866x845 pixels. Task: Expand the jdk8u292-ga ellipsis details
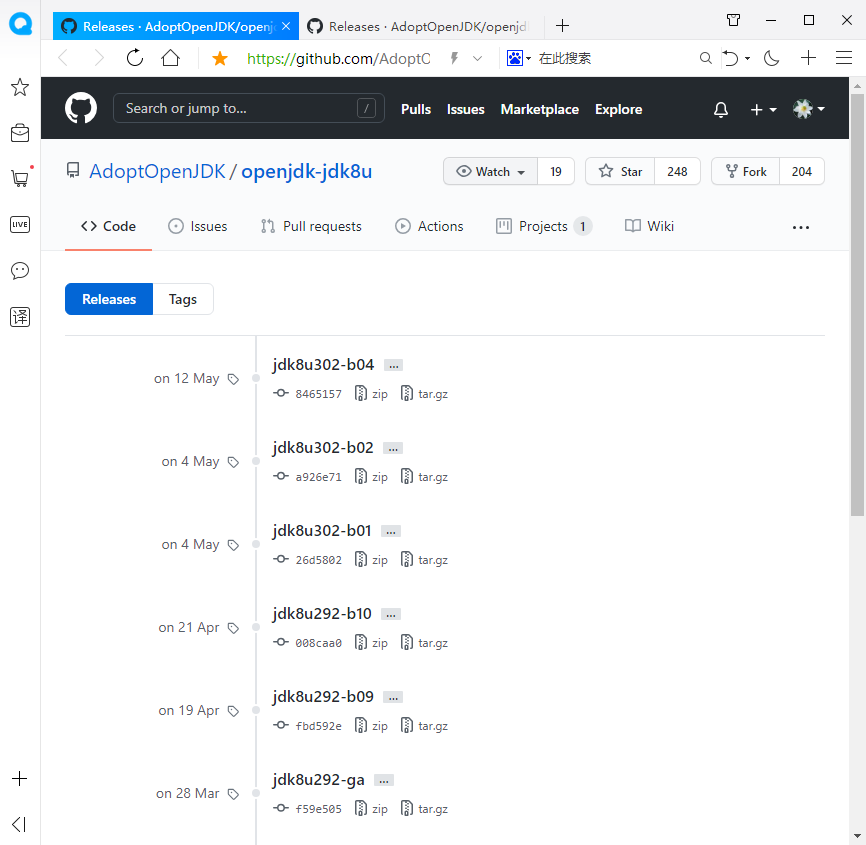pyautogui.click(x=384, y=780)
